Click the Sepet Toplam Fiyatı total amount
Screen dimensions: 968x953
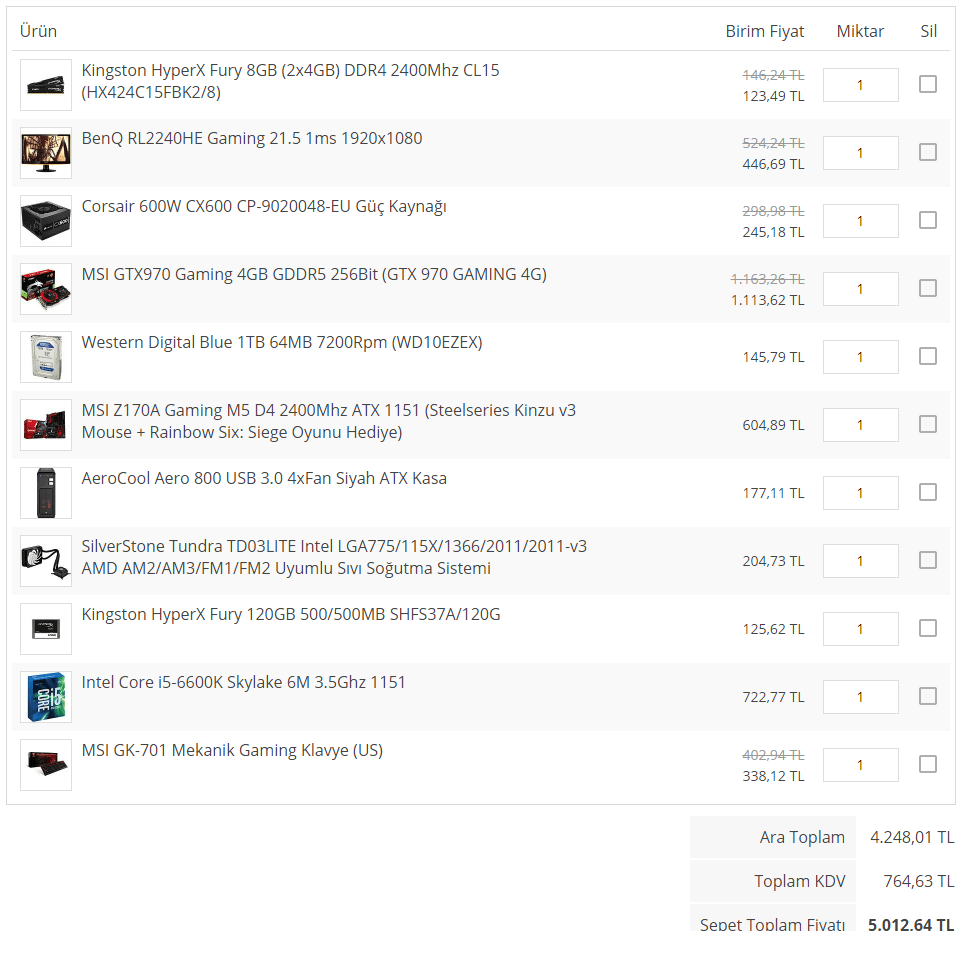[x=910, y=924]
